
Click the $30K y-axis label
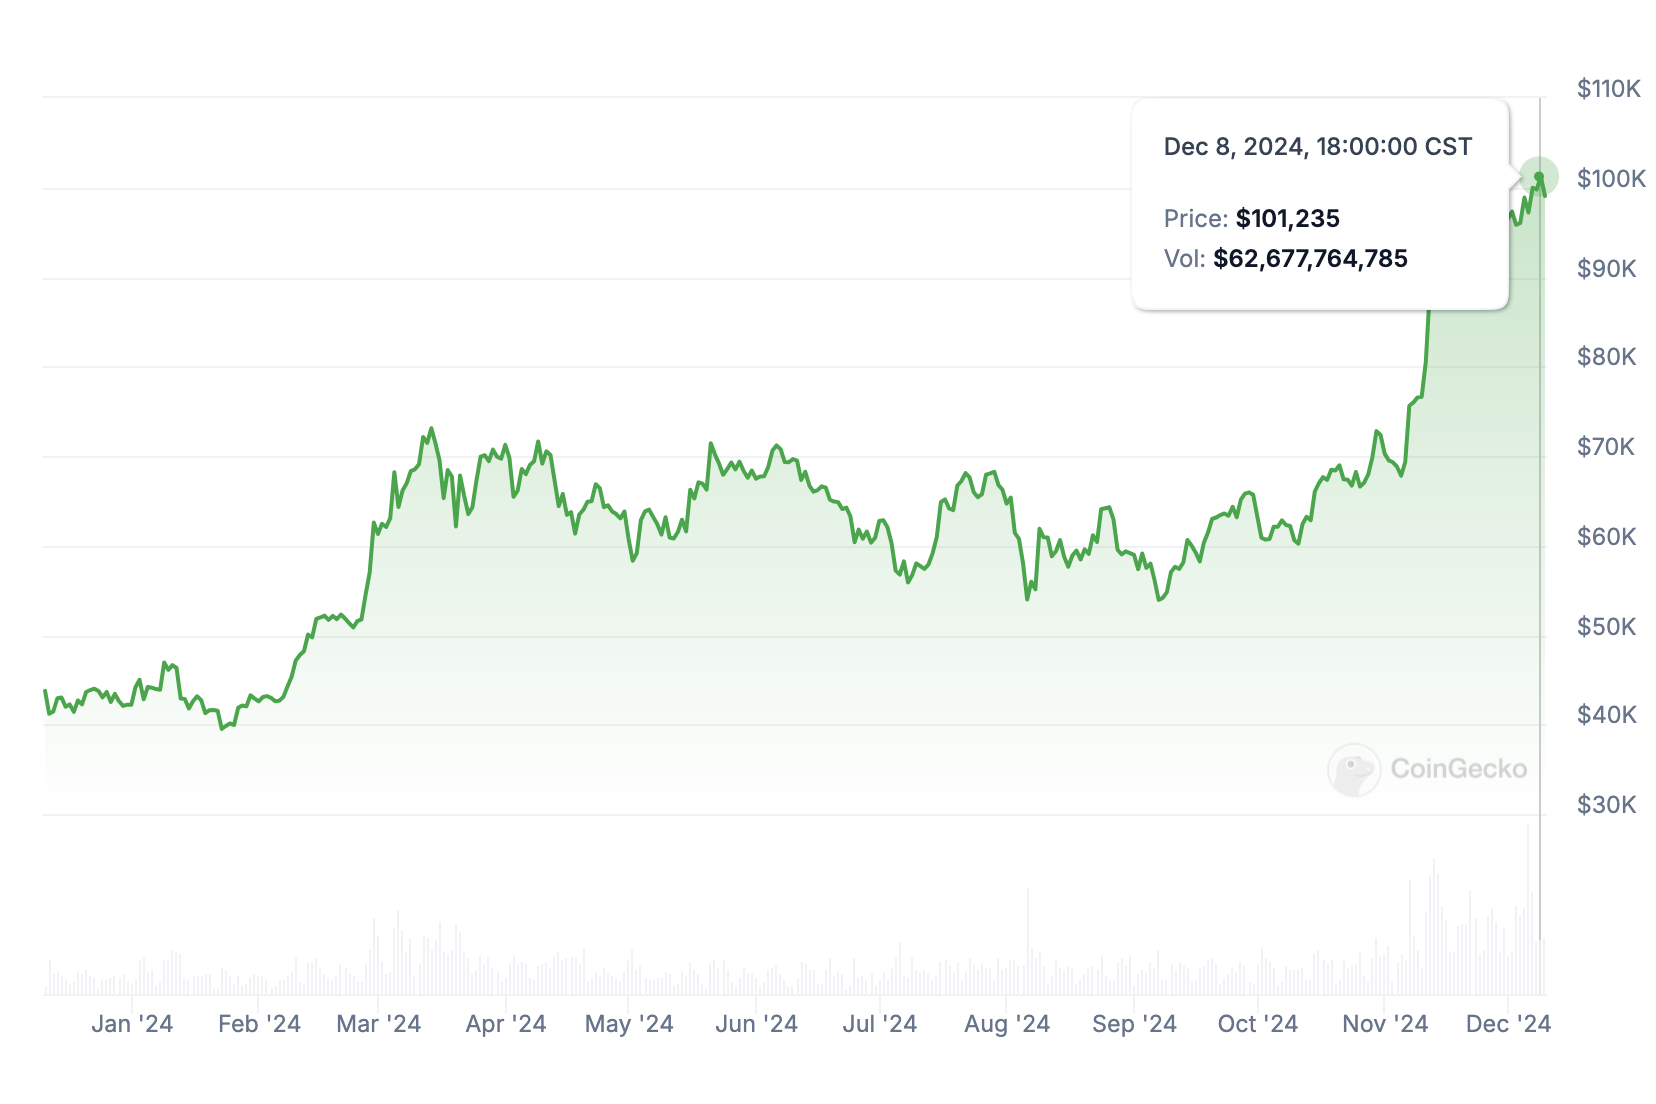tap(1607, 805)
